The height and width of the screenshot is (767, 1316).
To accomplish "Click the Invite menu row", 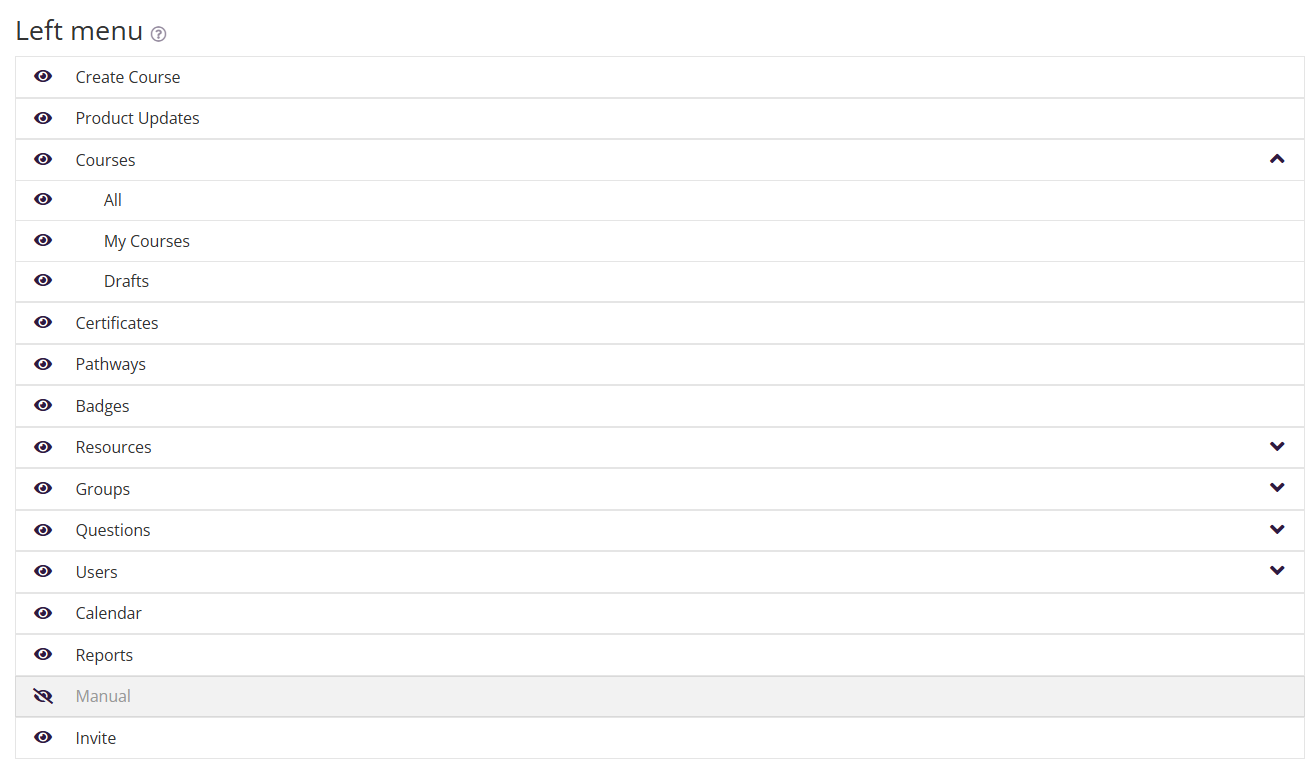I will pos(96,738).
